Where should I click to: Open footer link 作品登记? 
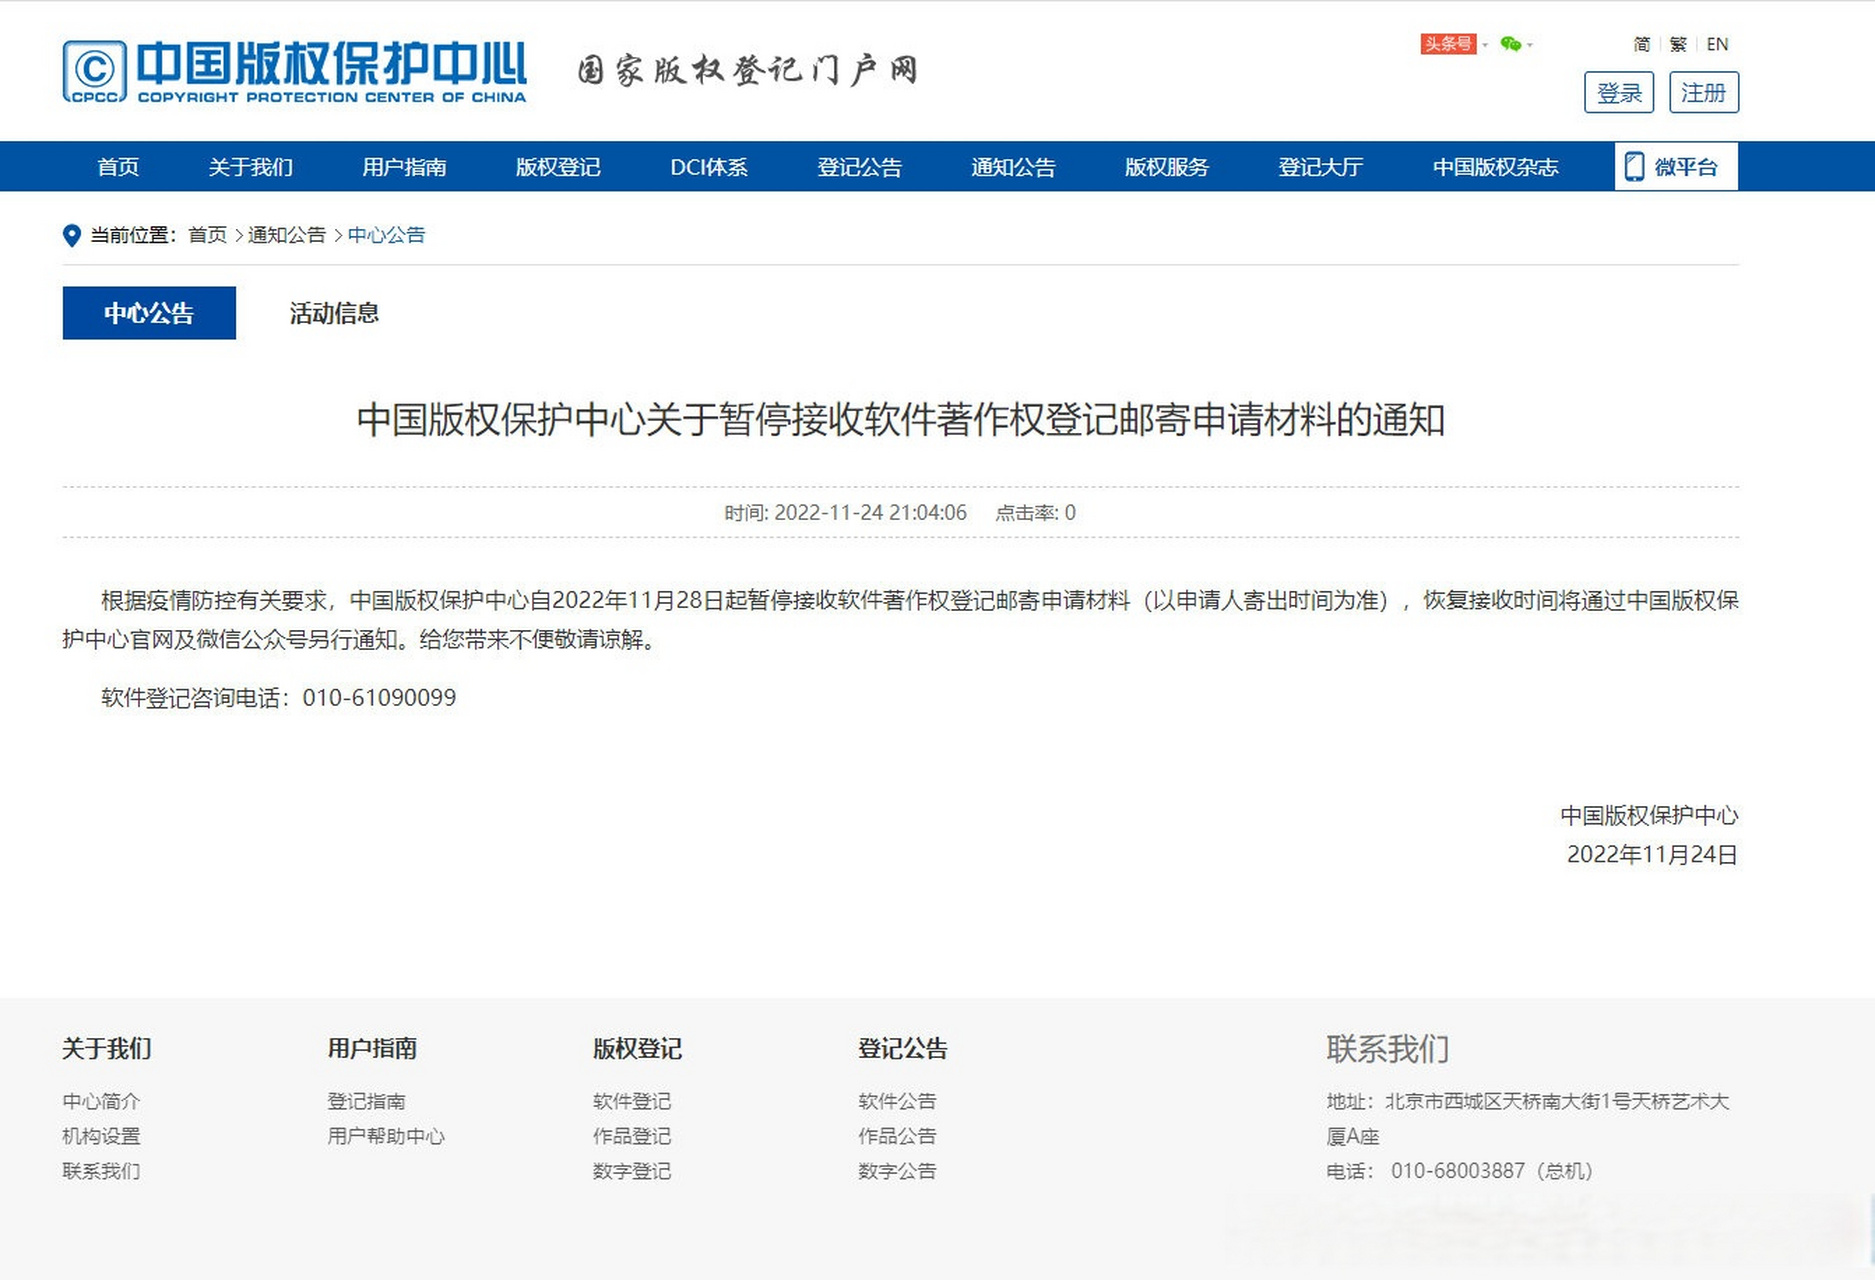point(632,1136)
